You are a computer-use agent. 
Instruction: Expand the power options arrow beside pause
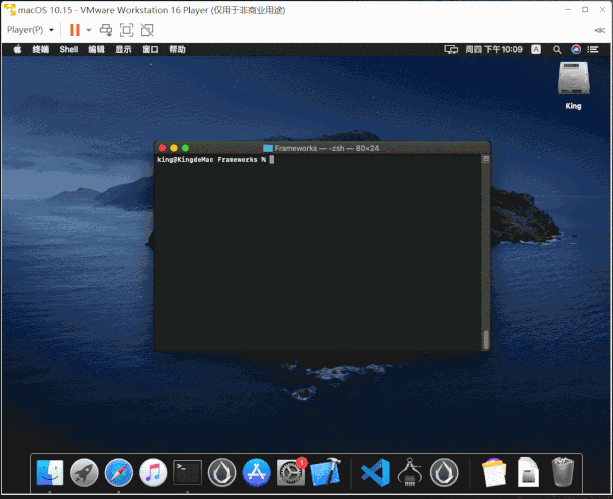tap(89, 30)
